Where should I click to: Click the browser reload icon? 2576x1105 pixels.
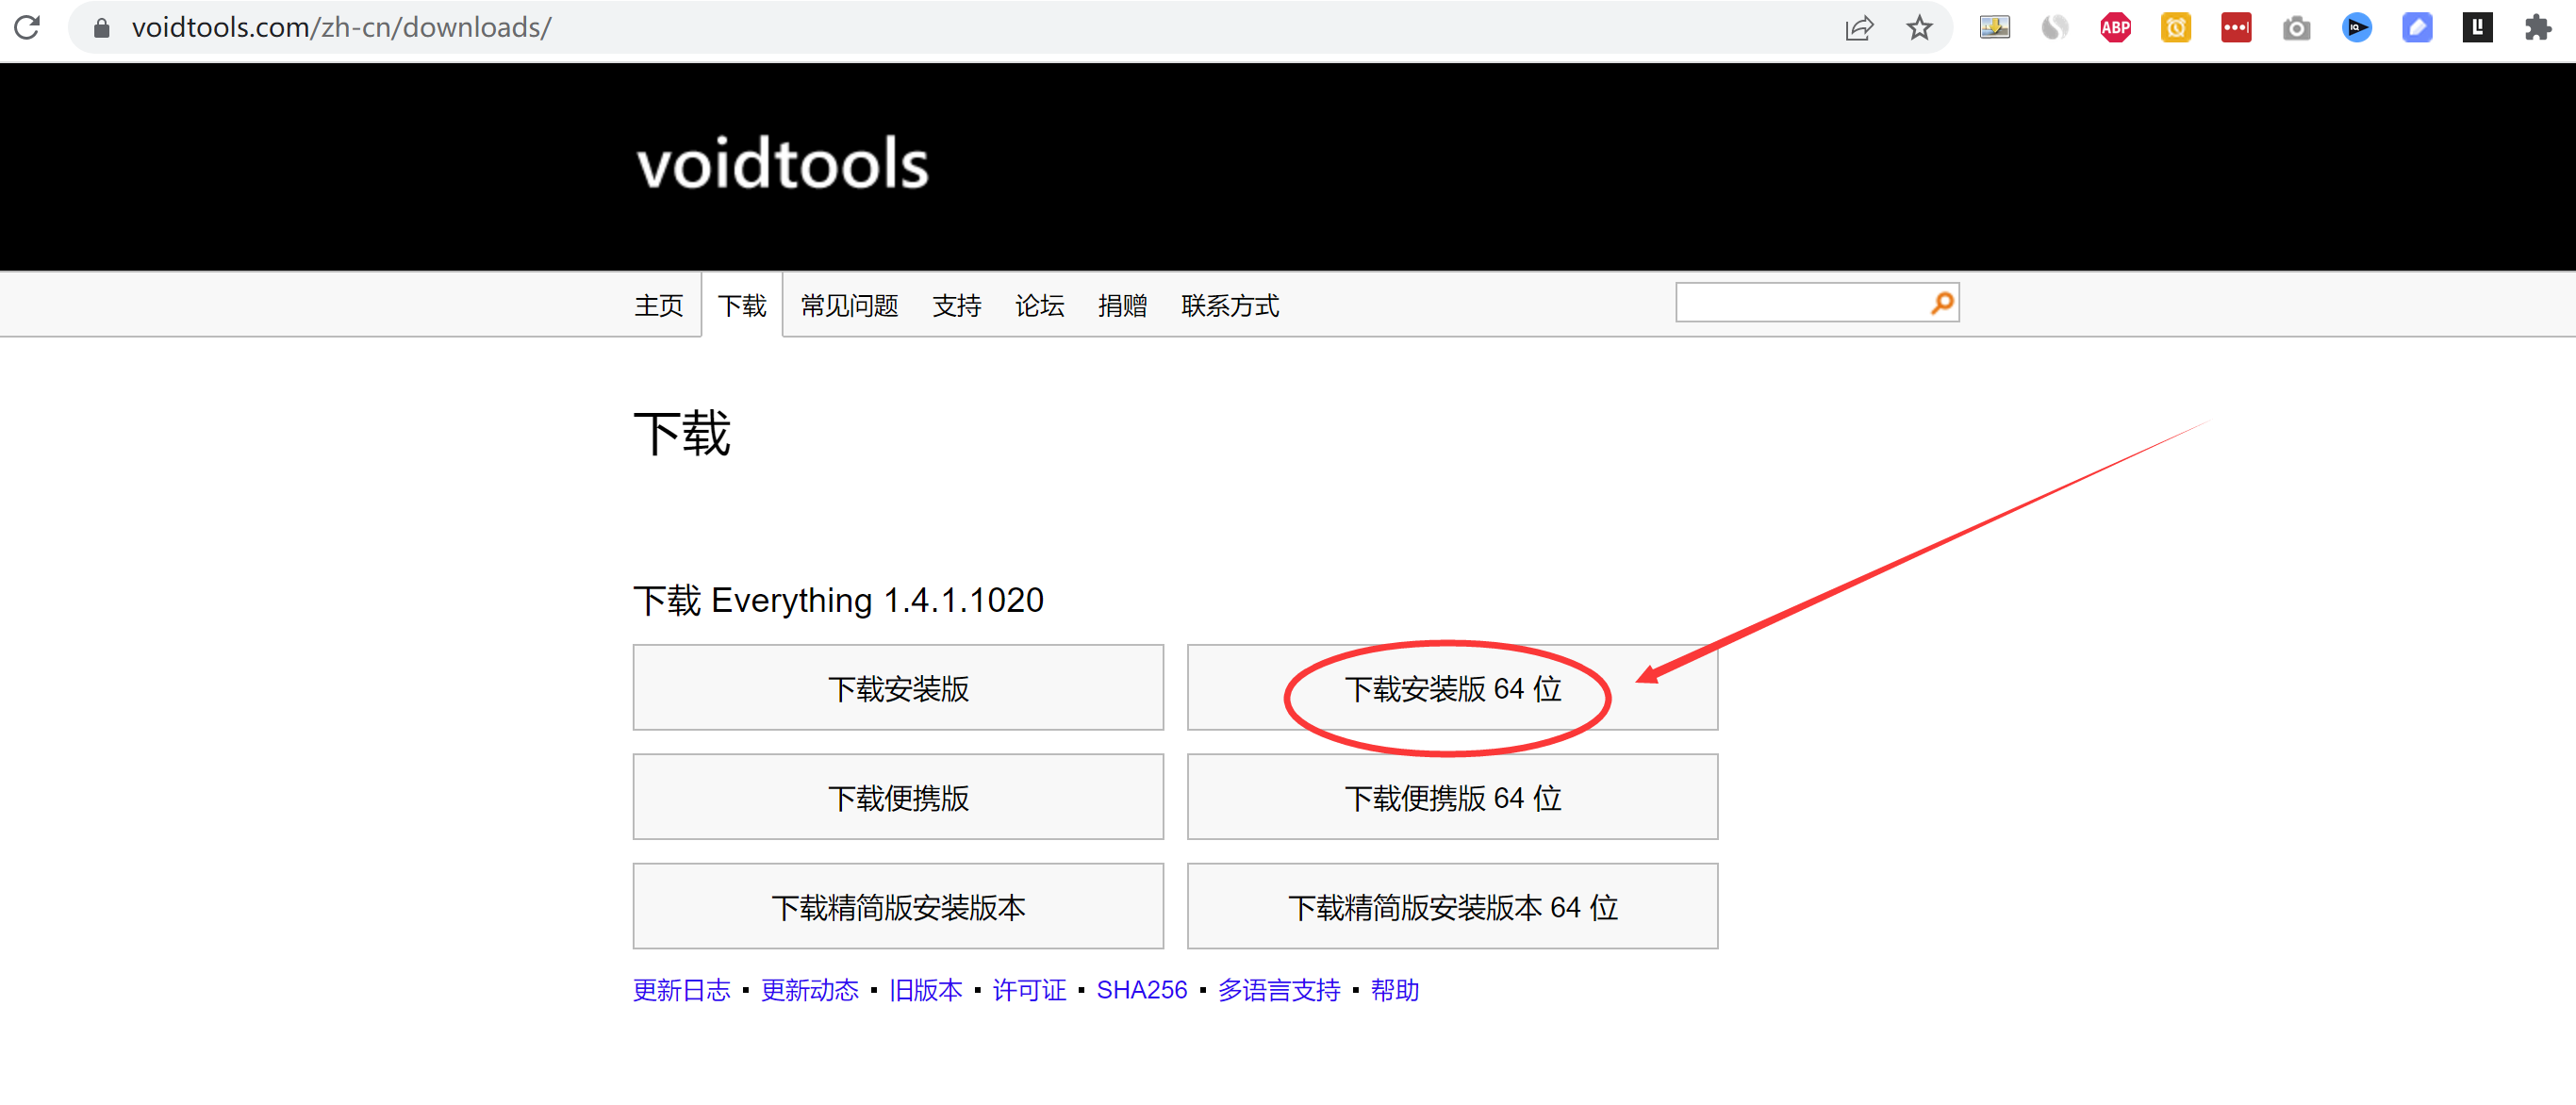27,27
